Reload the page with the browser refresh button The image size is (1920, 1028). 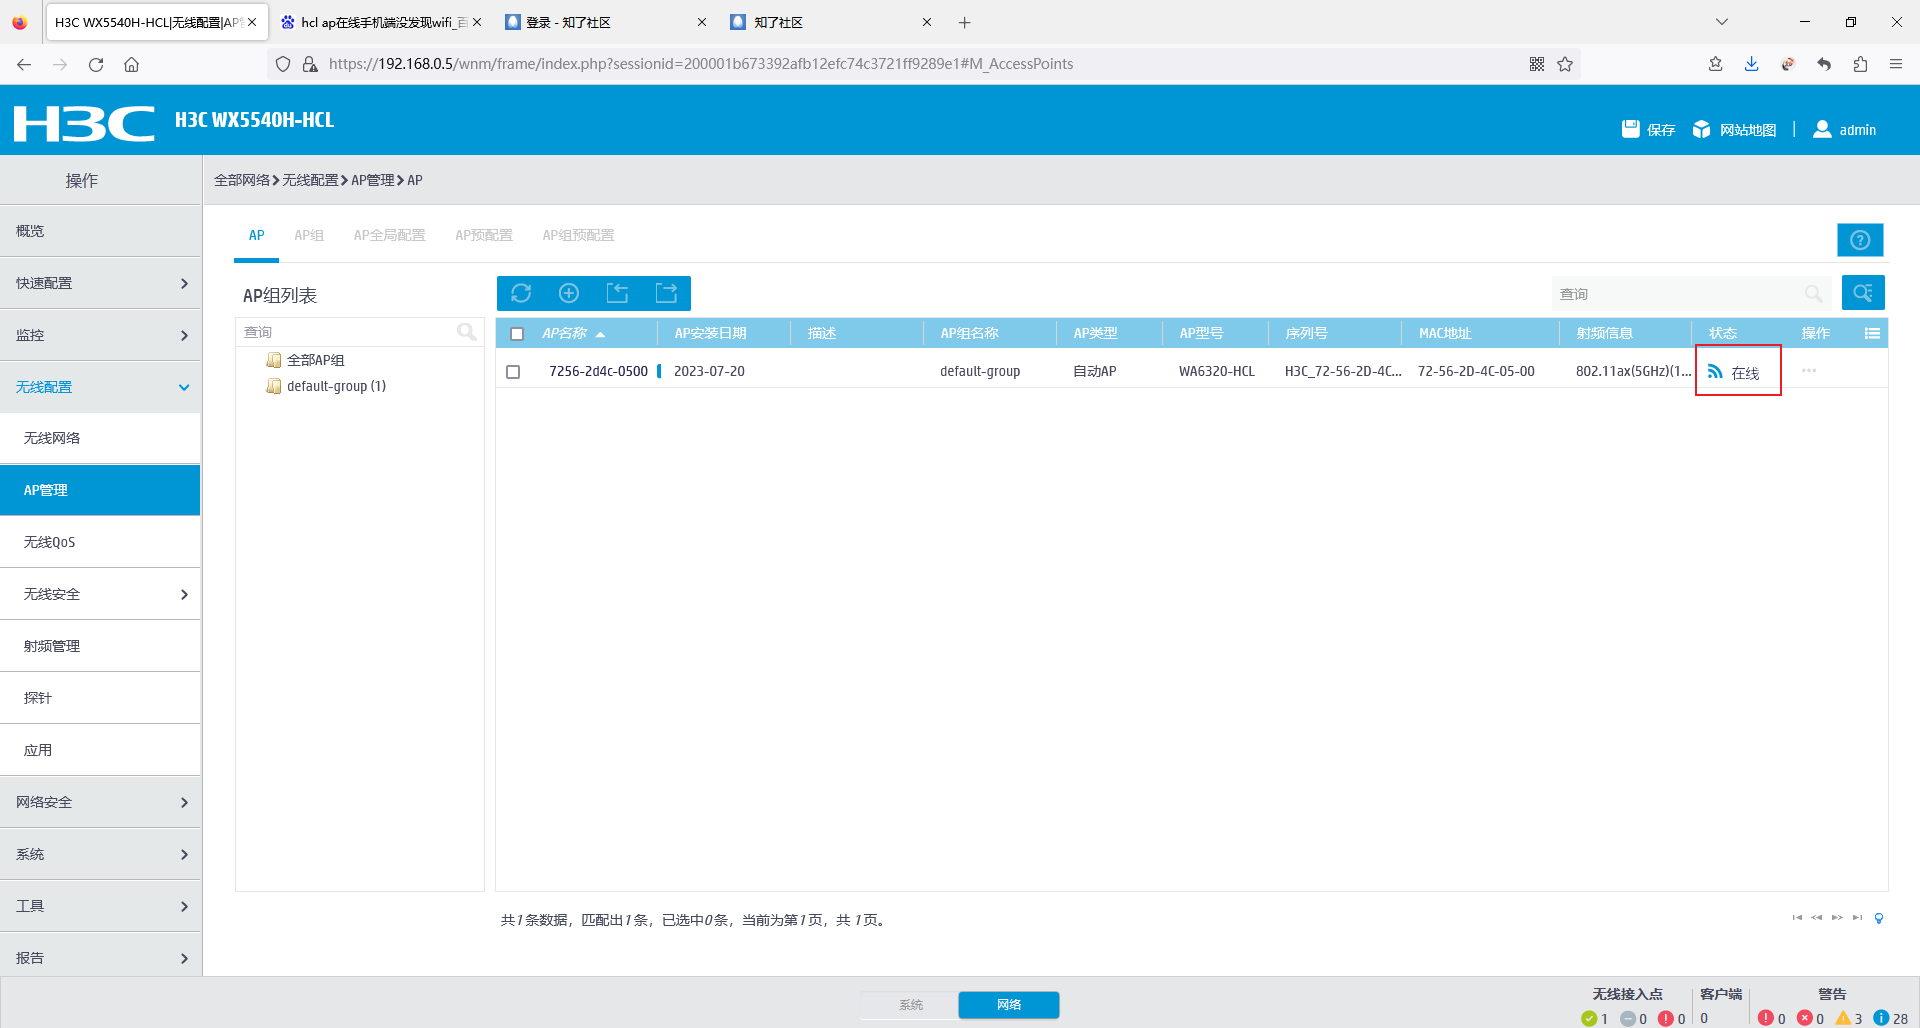click(x=96, y=64)
